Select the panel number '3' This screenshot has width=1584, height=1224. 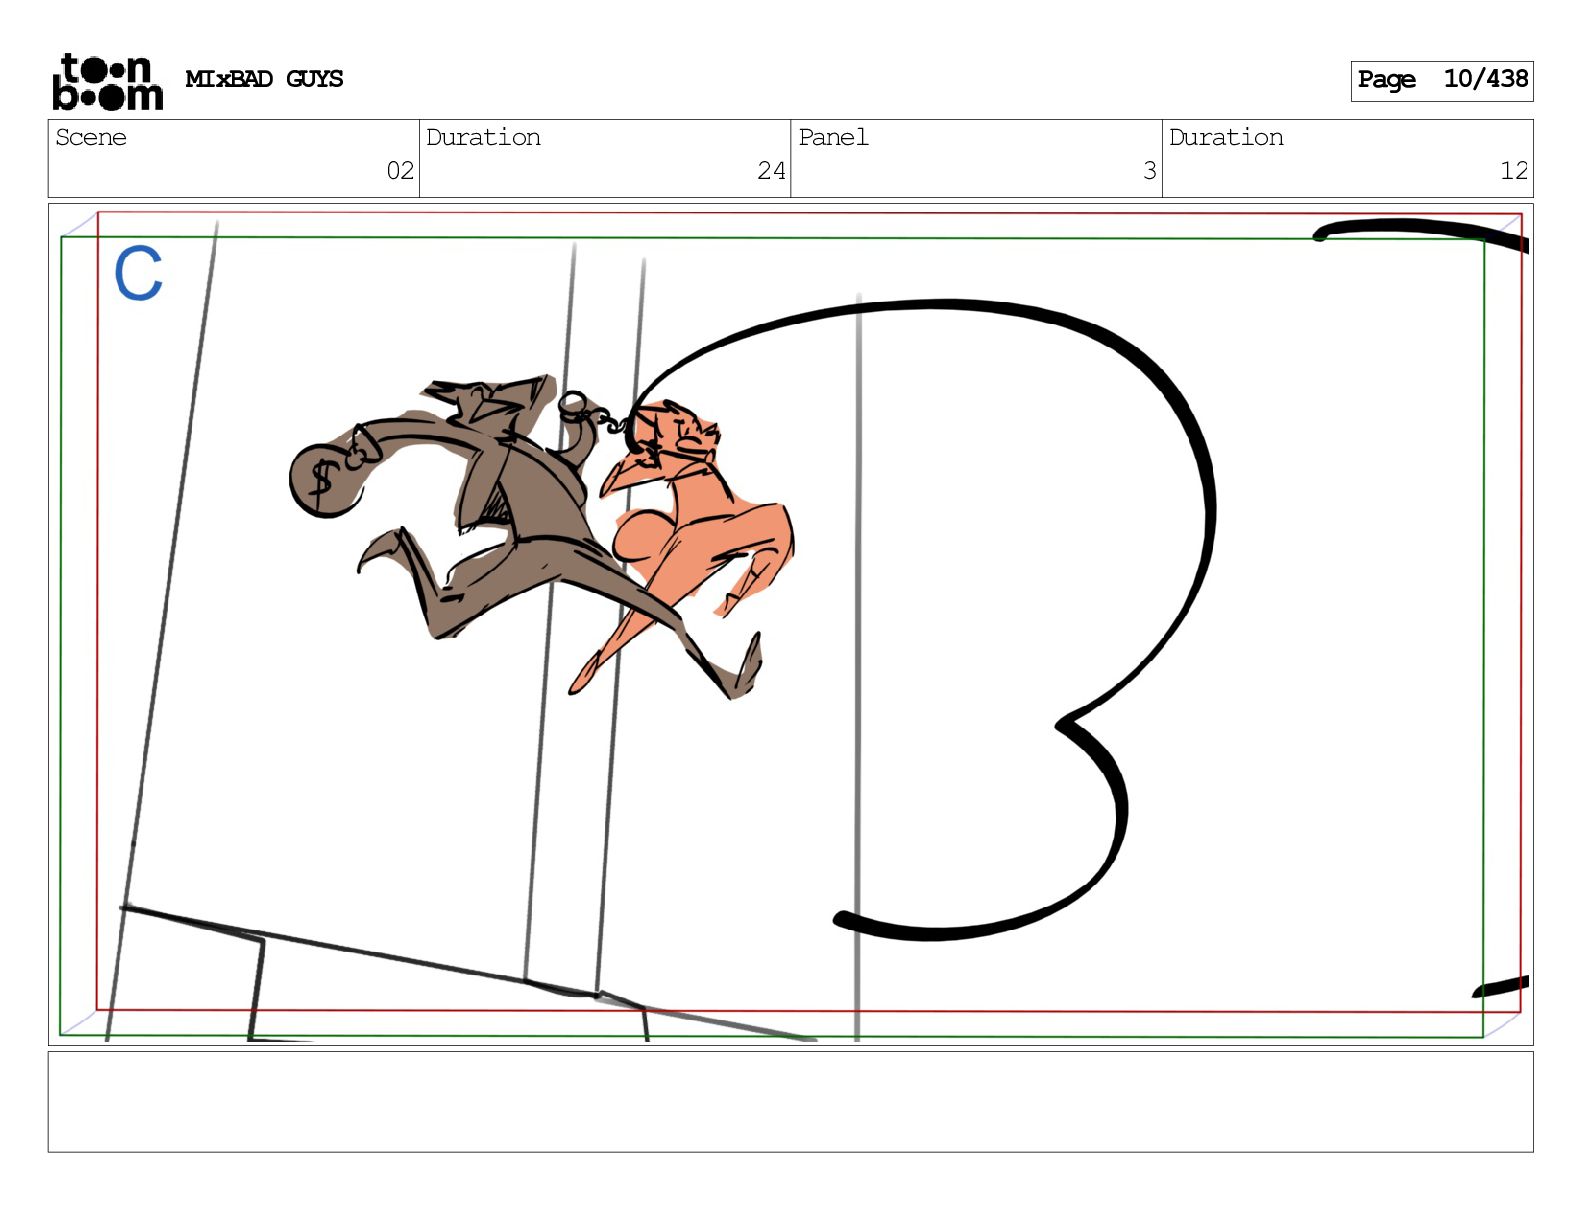[1150, 171]
